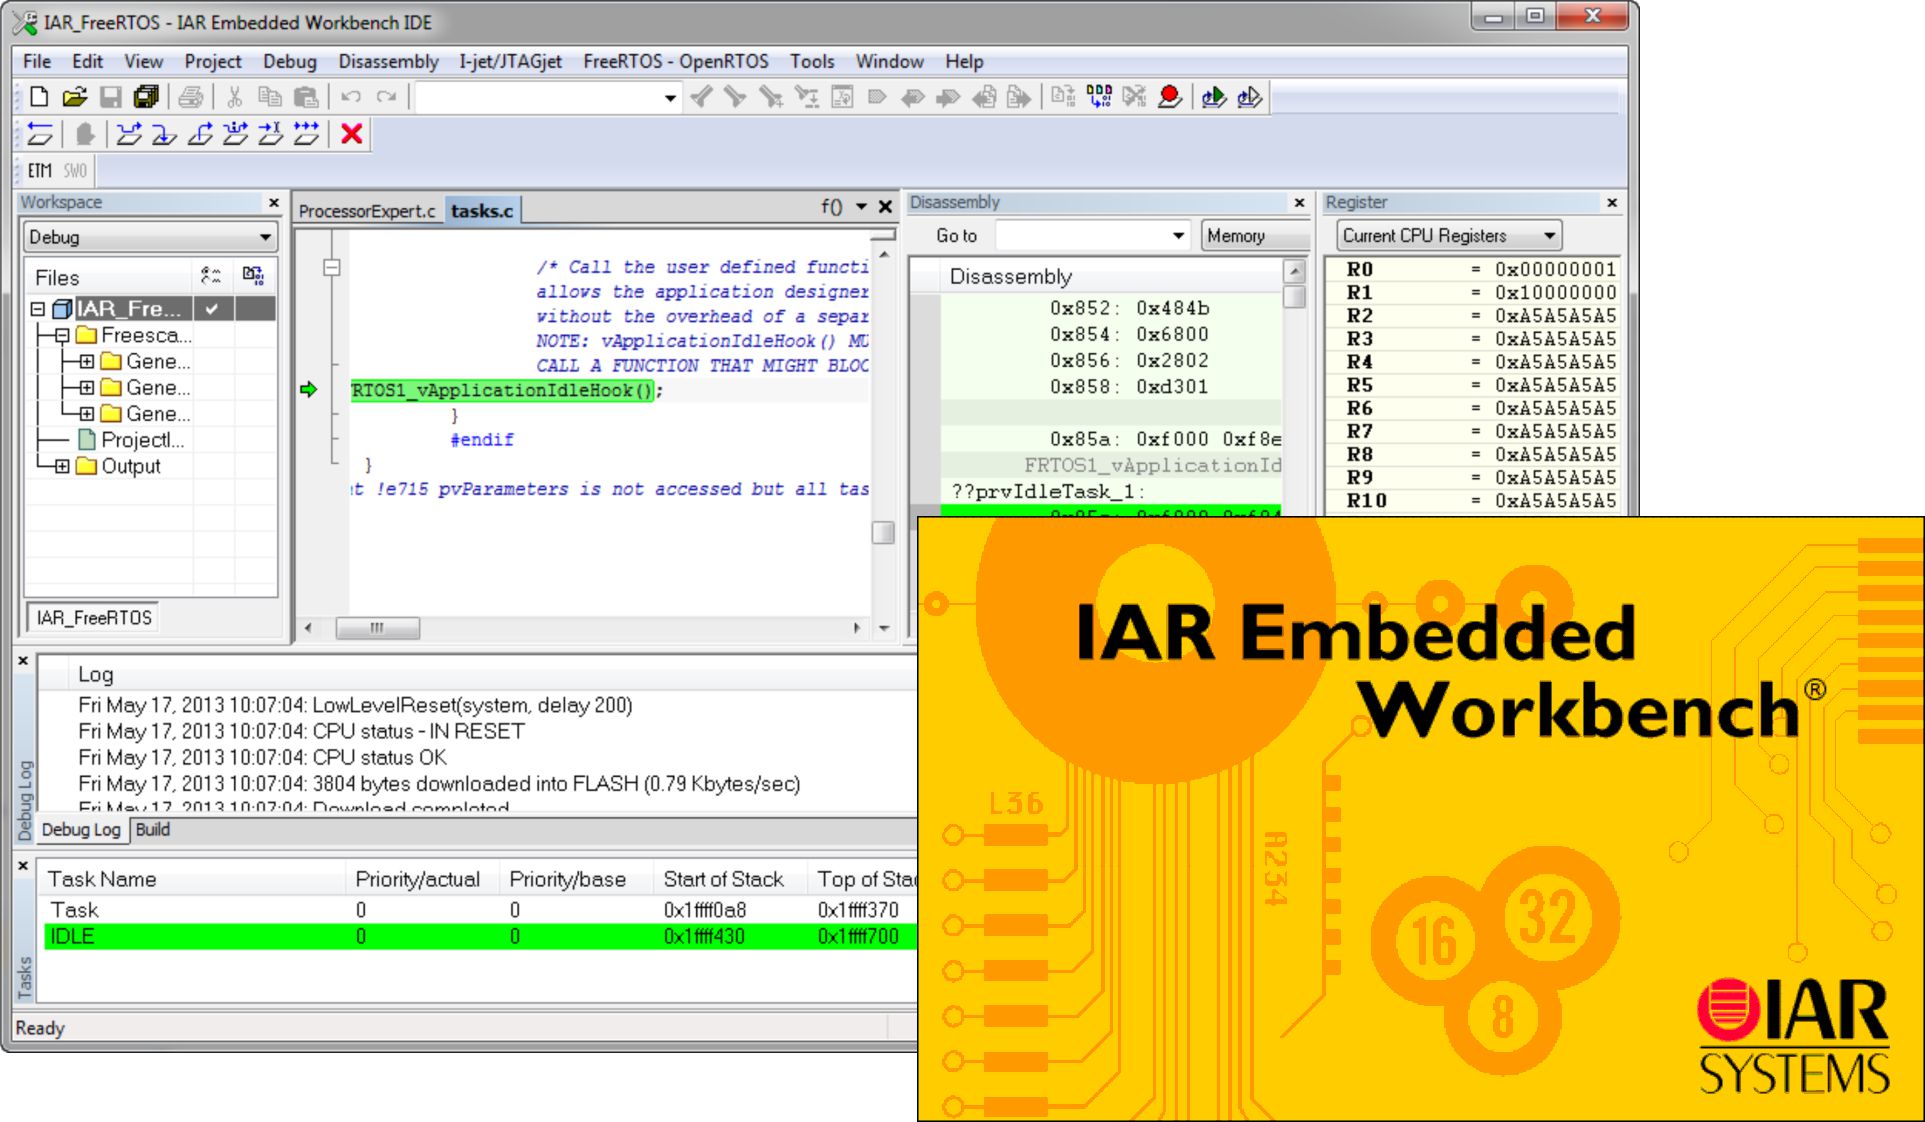Open the quick search dropdown arrow
The image size is (1925, 1122).
pos(669,97)
